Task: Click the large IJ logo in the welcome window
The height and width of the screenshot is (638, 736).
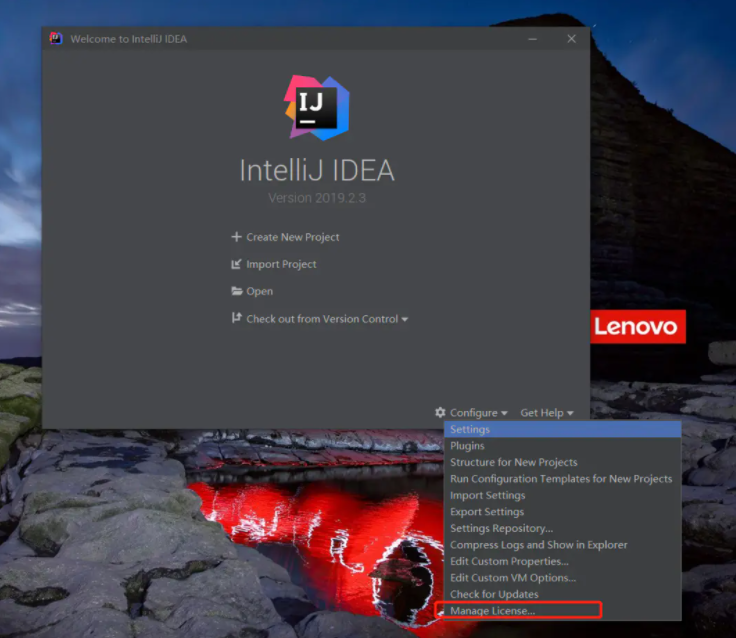Action: point(317,108)
